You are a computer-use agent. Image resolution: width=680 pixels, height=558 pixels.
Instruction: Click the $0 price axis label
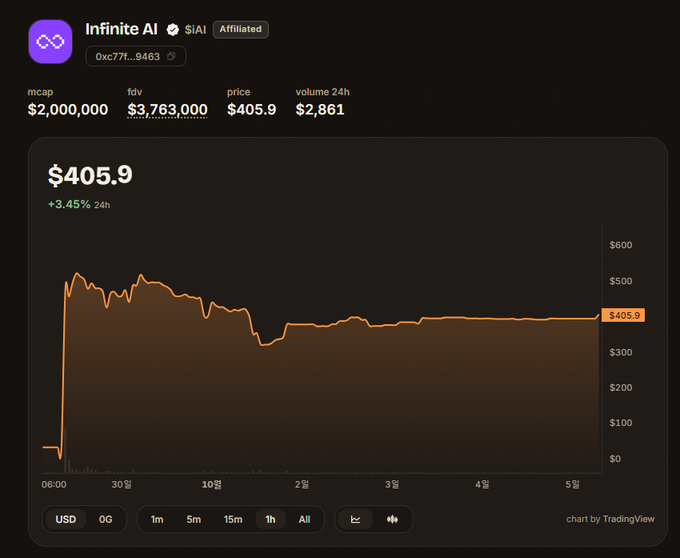pos(615,459)
